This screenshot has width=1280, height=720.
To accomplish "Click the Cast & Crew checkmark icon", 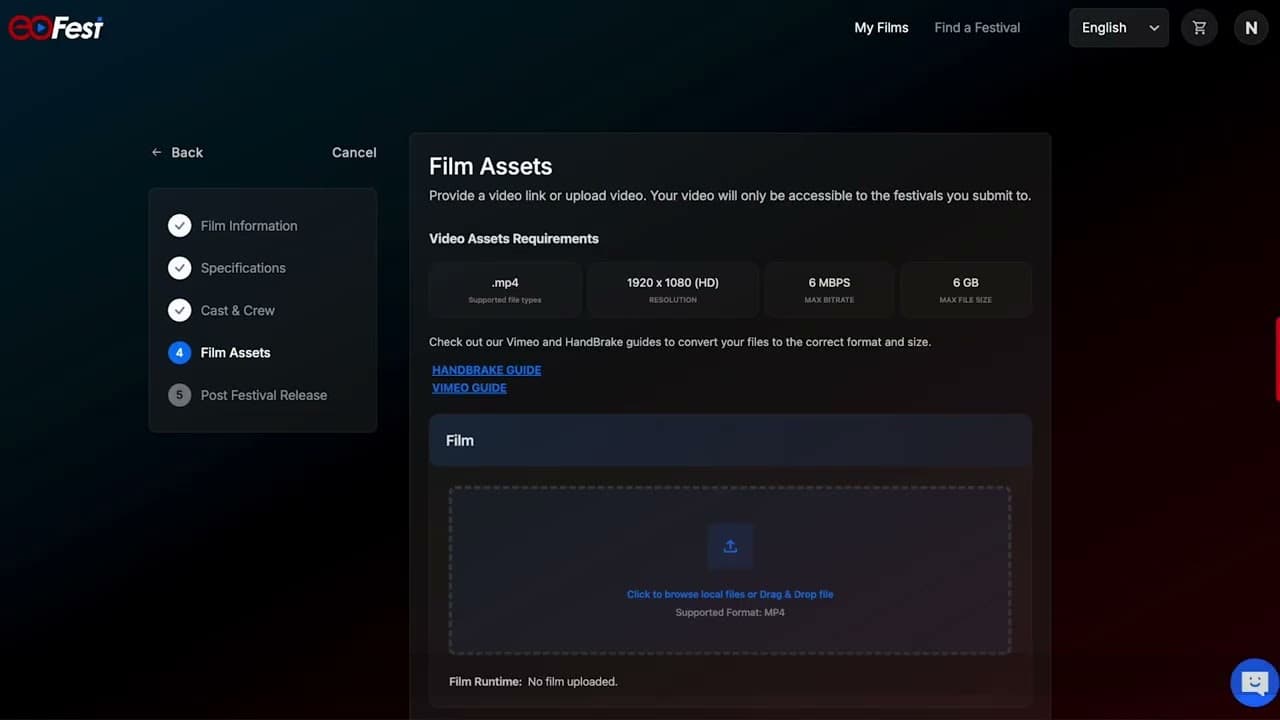I will tap(179, 310).
